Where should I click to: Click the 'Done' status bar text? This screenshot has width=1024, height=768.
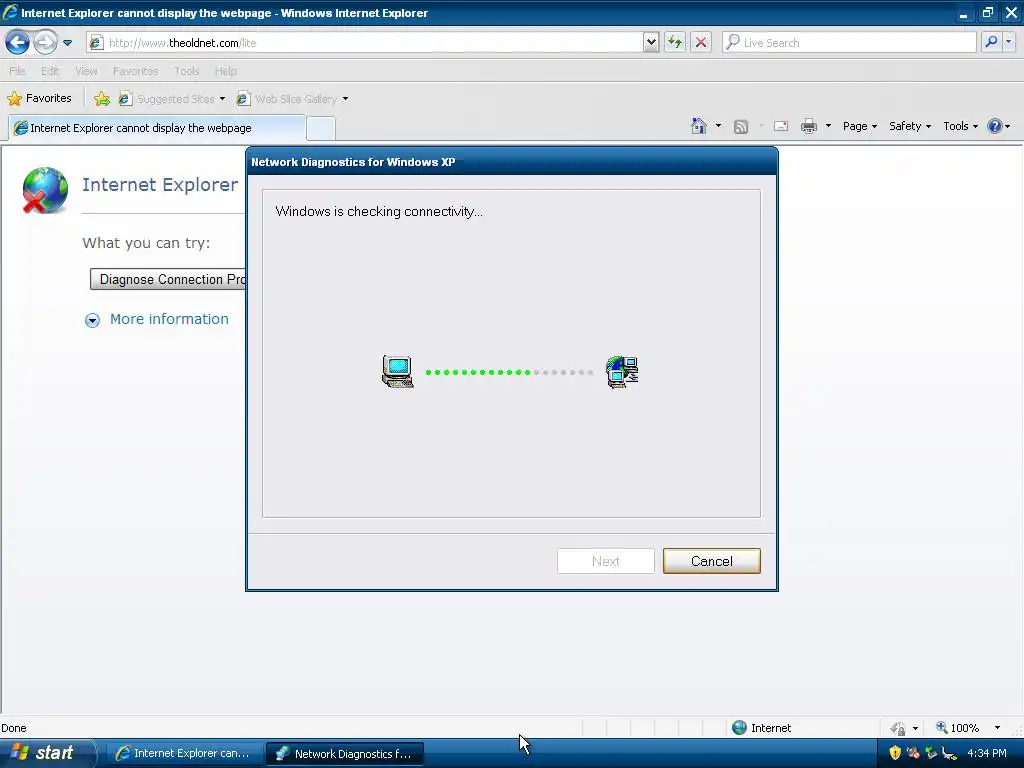click(x=14, y=728)
